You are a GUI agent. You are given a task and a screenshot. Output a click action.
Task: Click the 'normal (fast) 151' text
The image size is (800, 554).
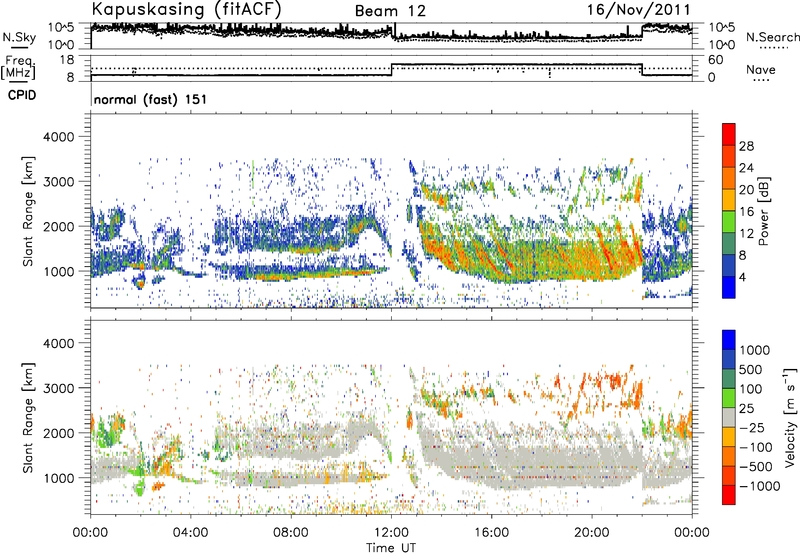pyautogui.click(x=151, y=99)
